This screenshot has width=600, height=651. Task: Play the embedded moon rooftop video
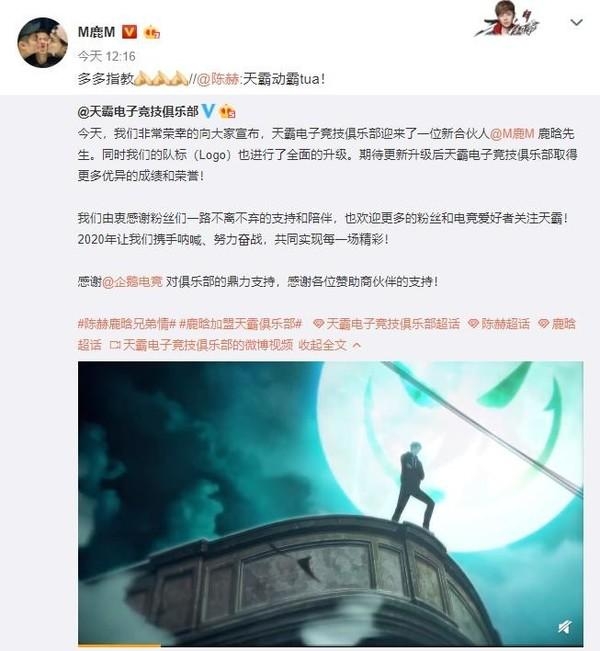point(331,503)
